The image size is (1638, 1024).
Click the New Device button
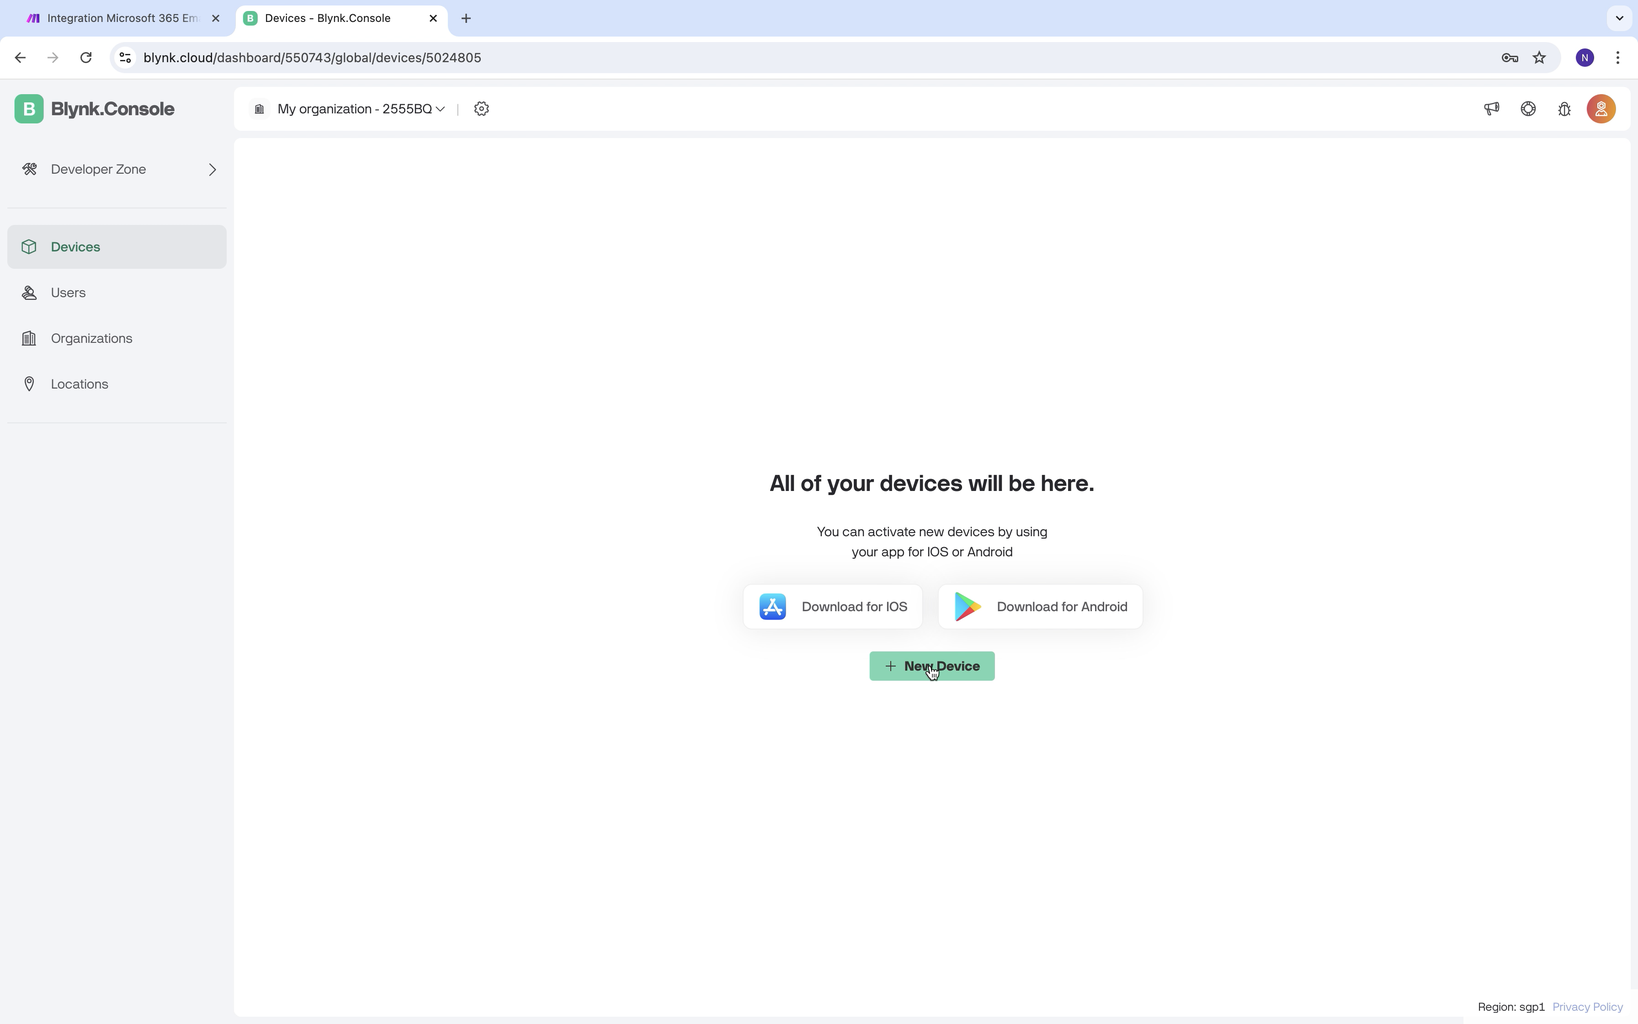pyautogui.click(x=932, y=666)
